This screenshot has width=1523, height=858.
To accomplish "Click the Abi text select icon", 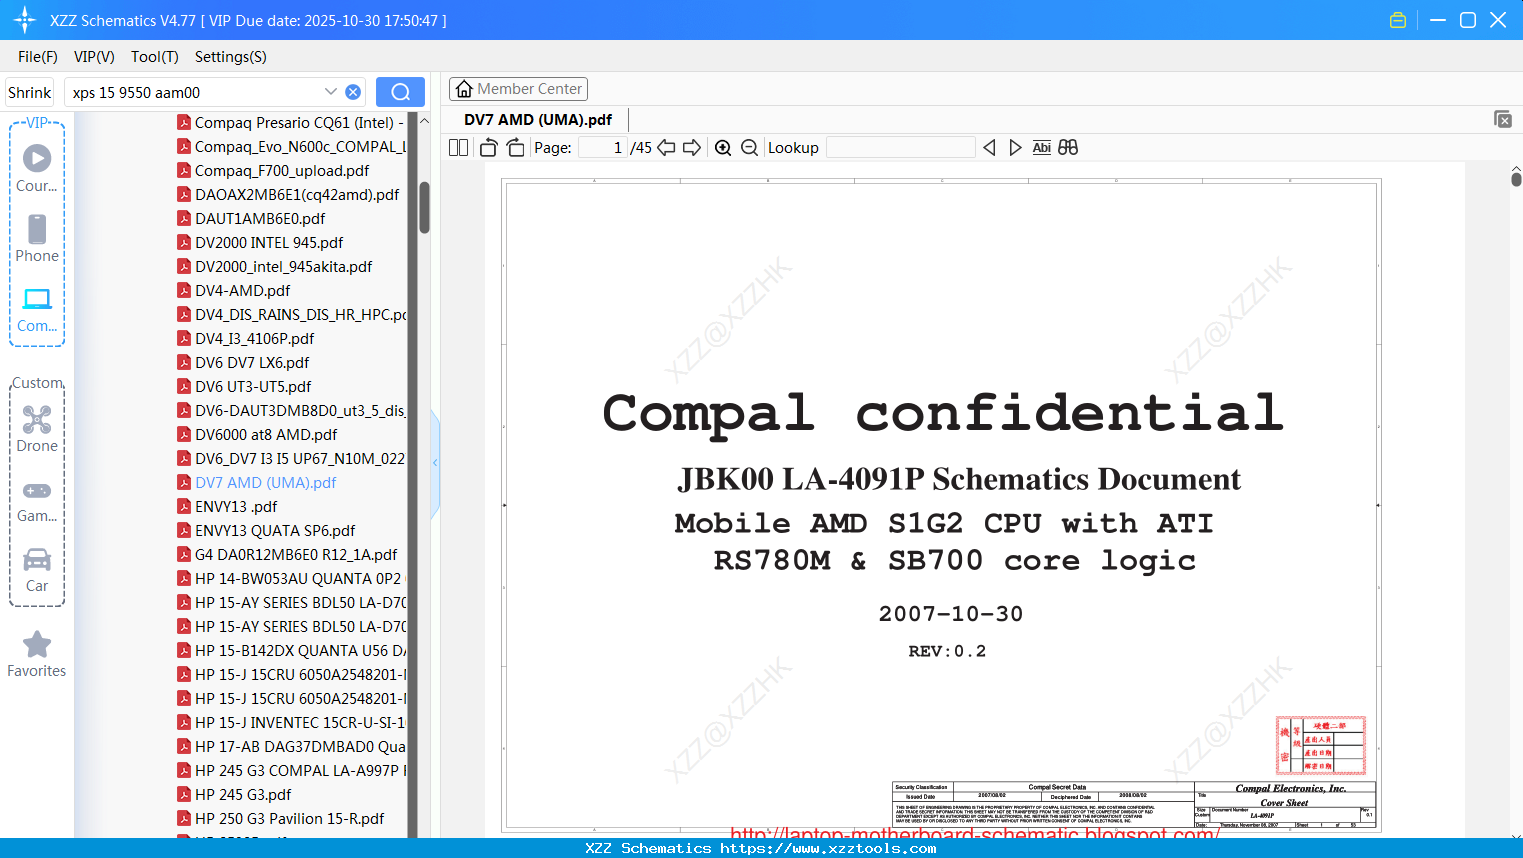I will [x=1042, y=148].
